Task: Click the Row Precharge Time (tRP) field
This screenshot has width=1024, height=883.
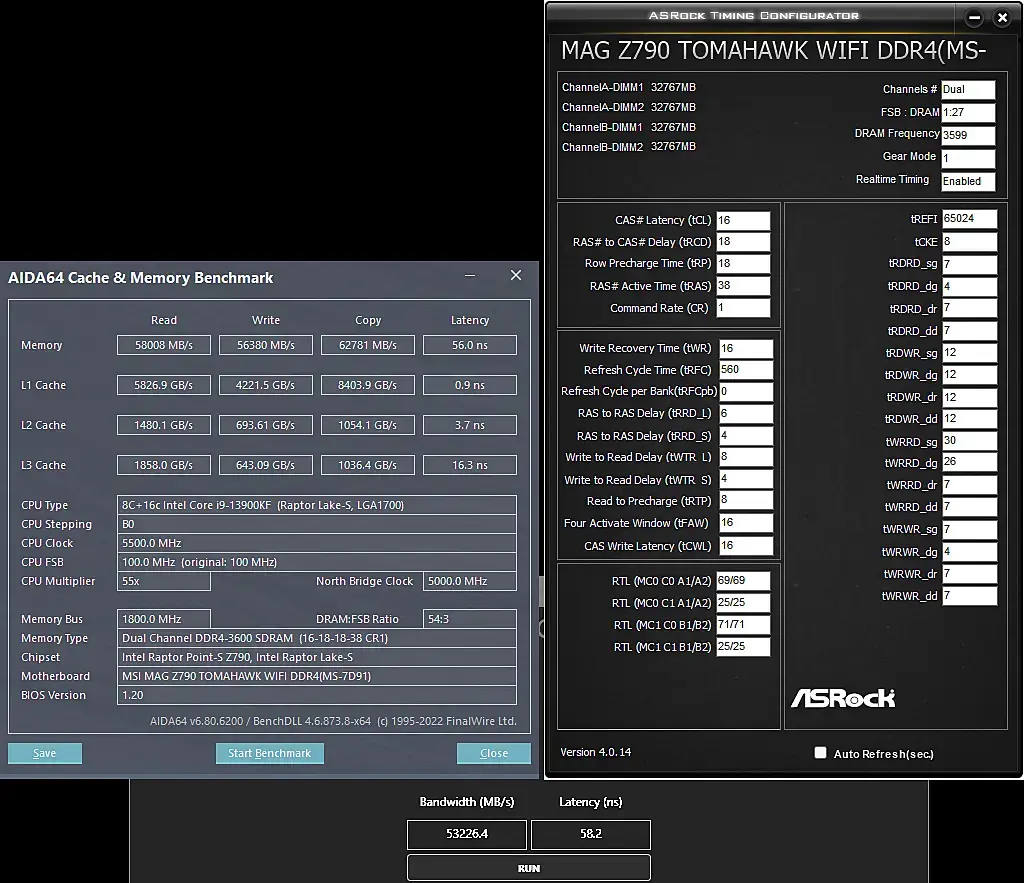Action: click(x=743, y=263)
